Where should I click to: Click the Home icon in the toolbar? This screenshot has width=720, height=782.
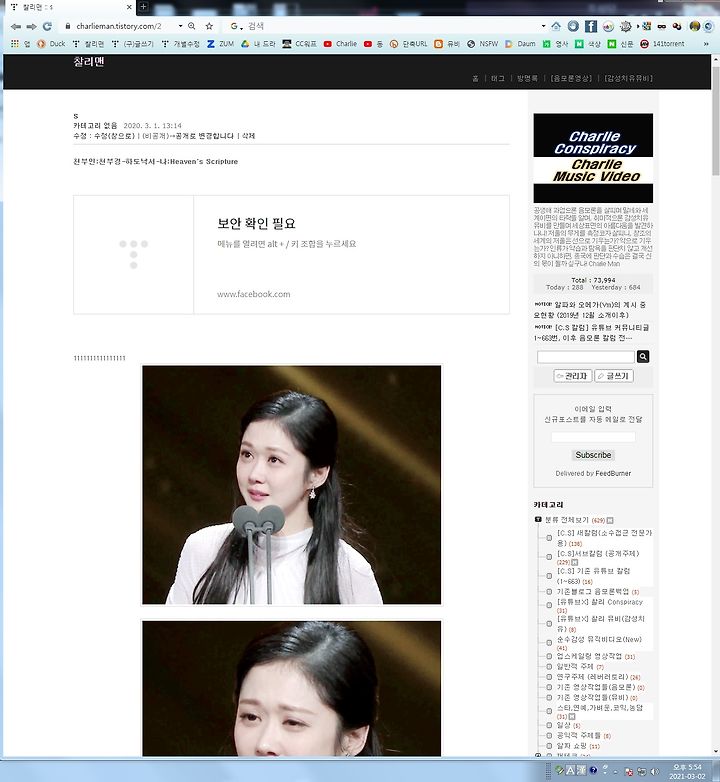pos(556,26)
